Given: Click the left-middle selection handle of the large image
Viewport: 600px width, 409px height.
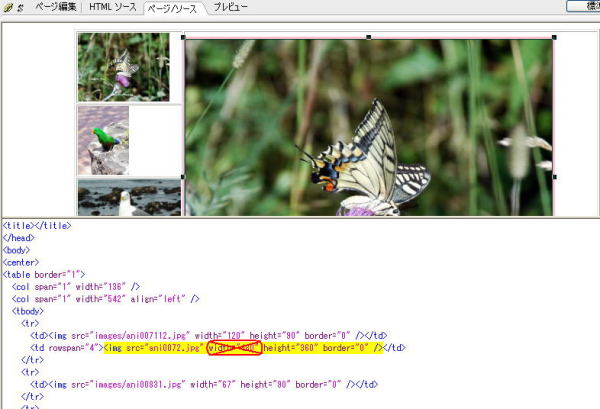Looking at the screenshot, I should 183,177.
